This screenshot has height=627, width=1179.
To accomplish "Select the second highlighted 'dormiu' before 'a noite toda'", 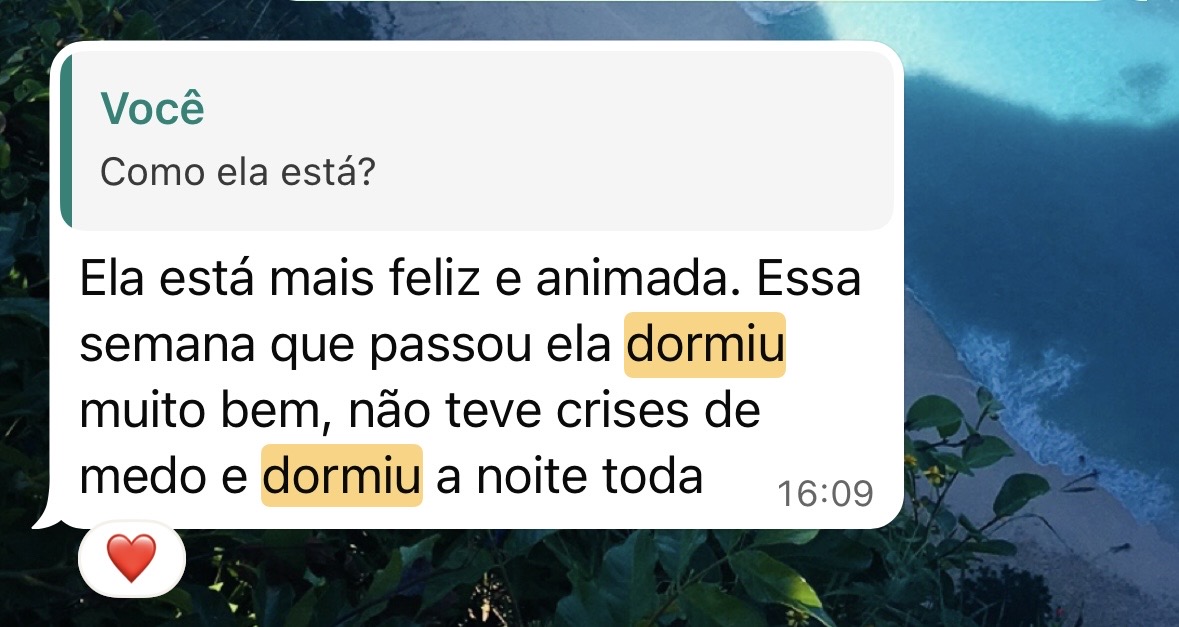I will [x=341, y=476].
